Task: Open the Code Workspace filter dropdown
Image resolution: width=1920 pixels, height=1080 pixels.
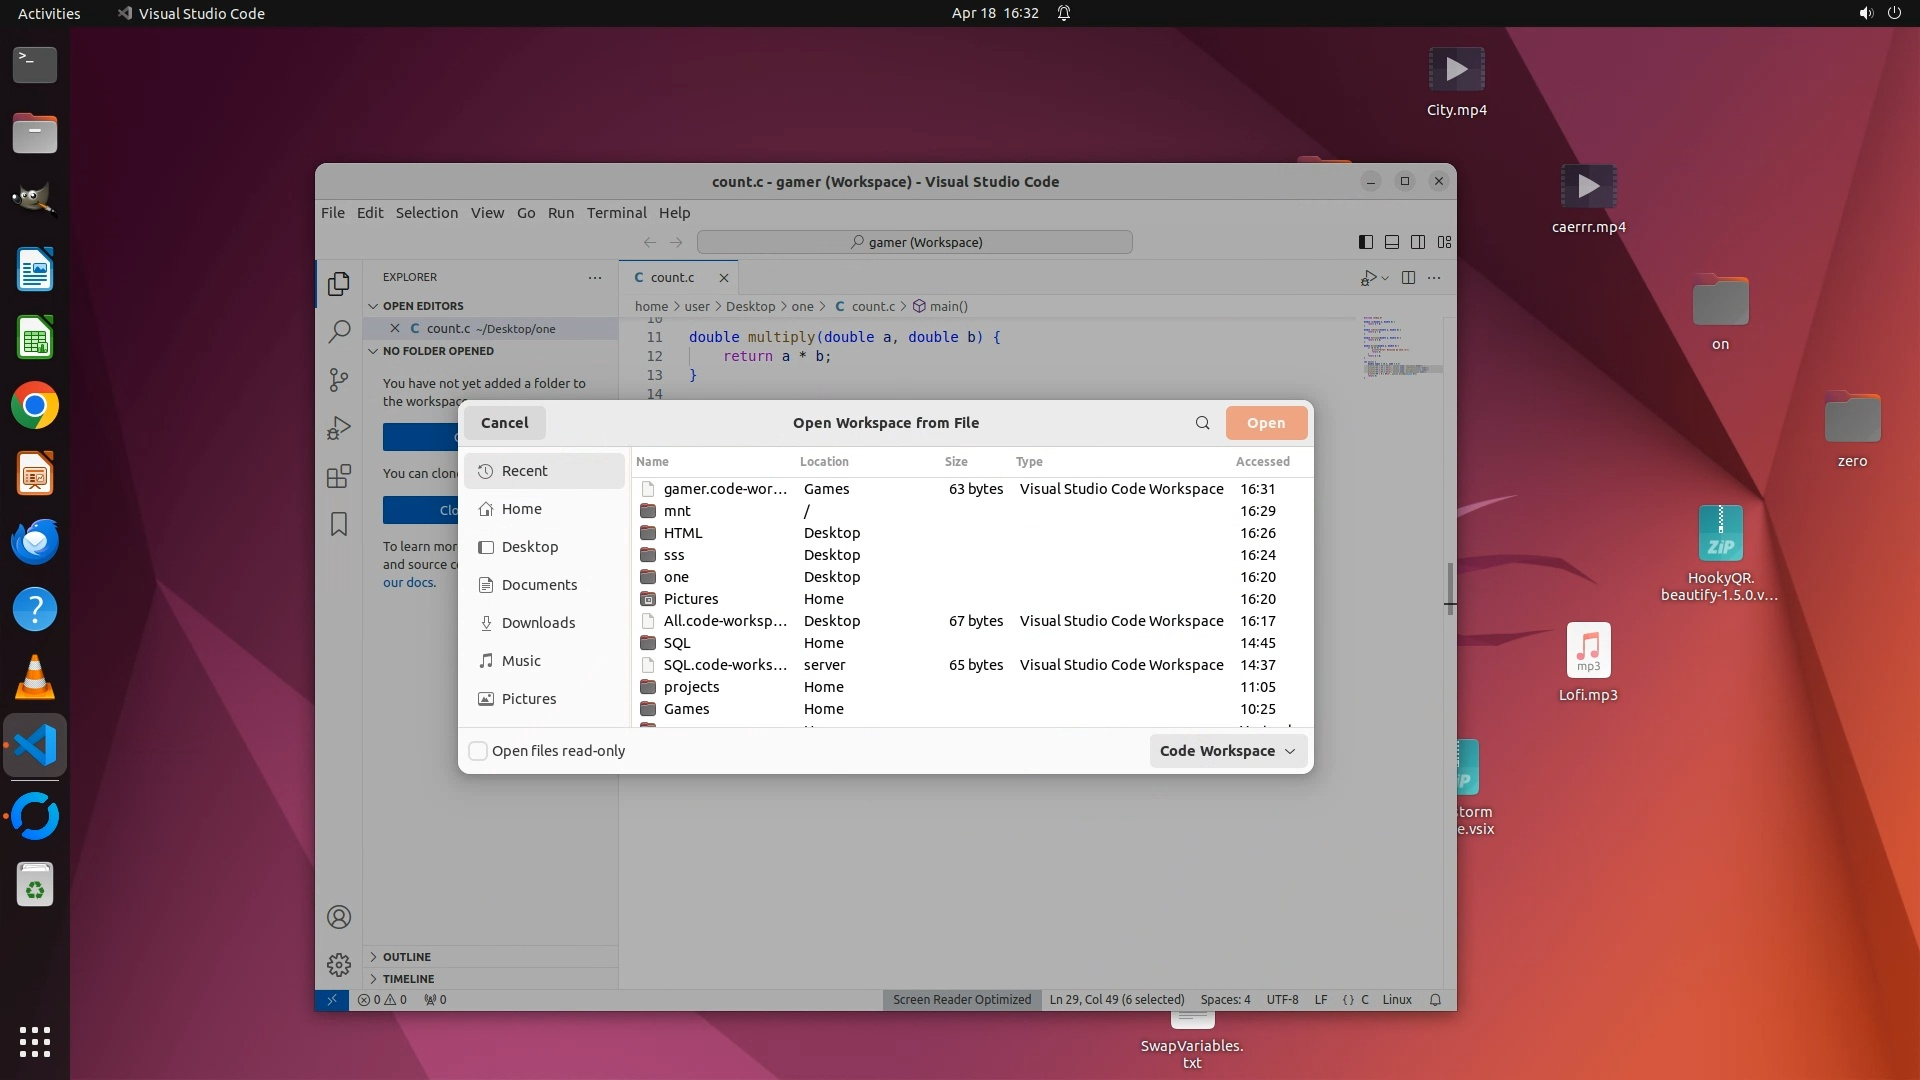Action: pos(1227,751)
